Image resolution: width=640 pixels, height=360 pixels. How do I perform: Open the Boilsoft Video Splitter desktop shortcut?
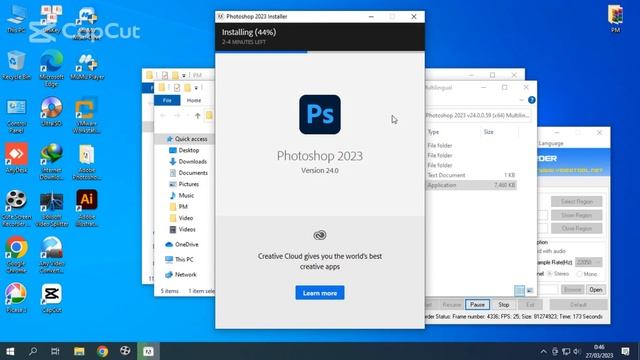click(x=51, y=209)
